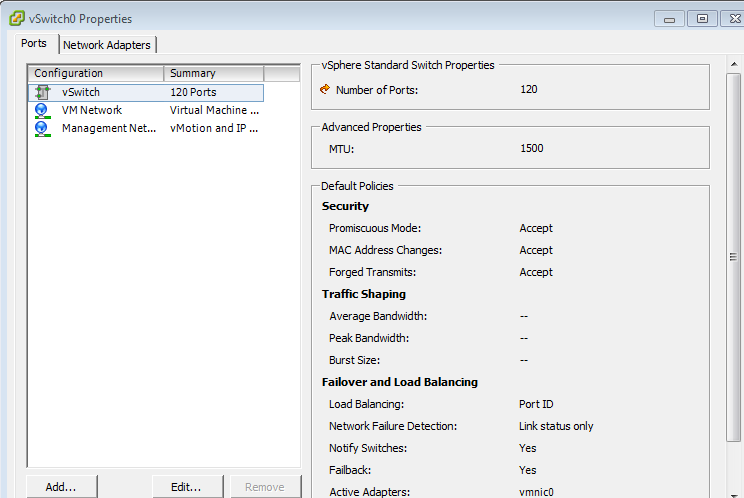Click the MTU value 1500
Screen dimensions: 744x498
coord(532,148)
